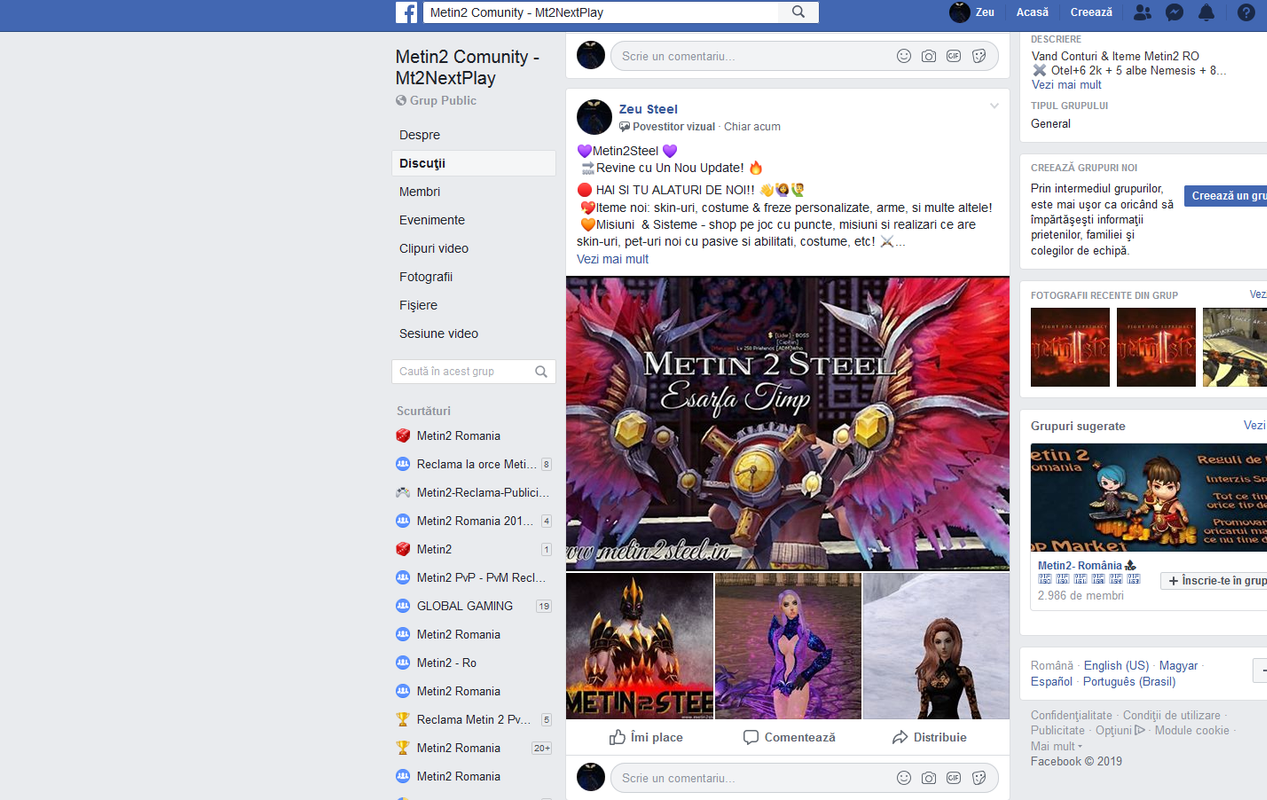Open the armored warrior Metin2Steel thumbnail
Screen dimensions: 1267x800
640,646
